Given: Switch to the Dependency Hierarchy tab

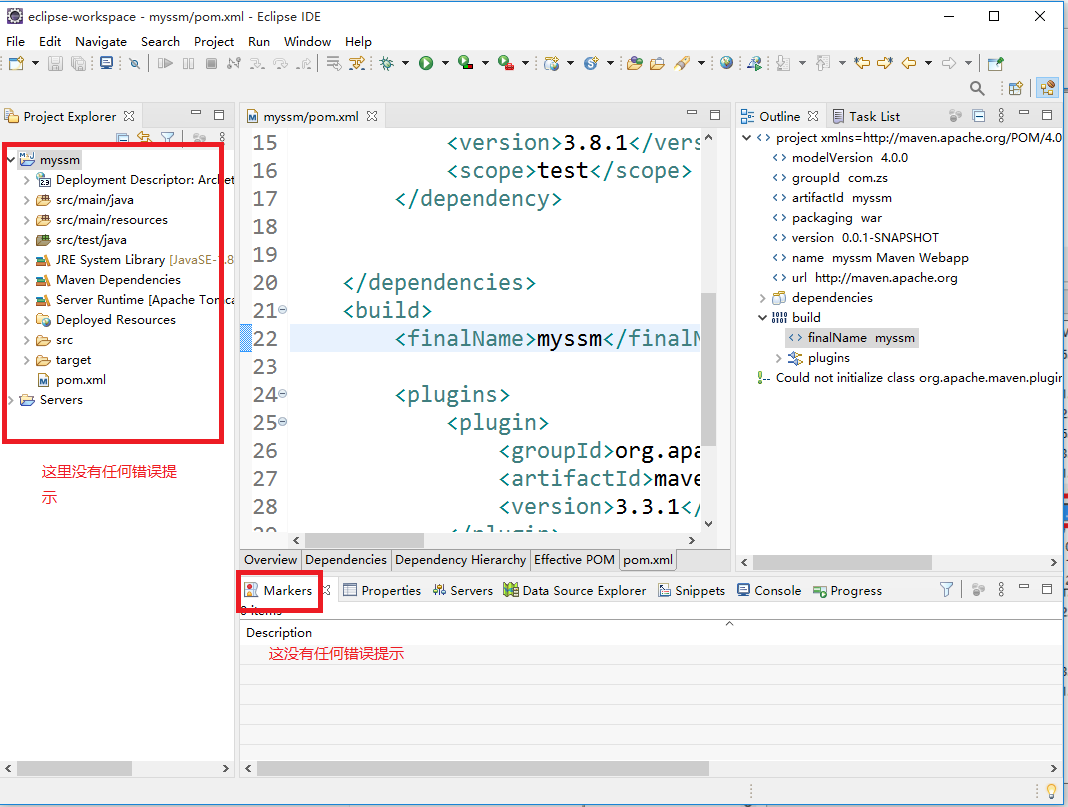Looking at the screenshot, I should [460, 560].
